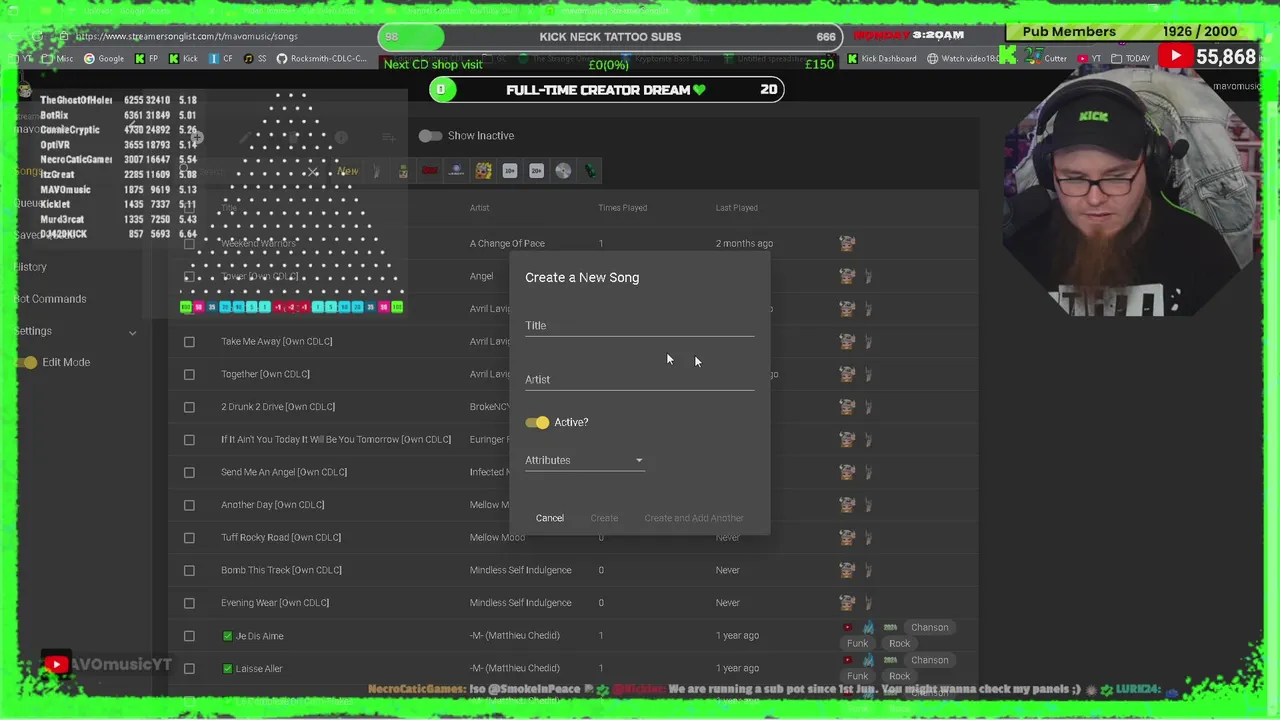Click avatar icon in Take Me Away row
Viewport: 1280px width, 720px height.
(847, 341)
